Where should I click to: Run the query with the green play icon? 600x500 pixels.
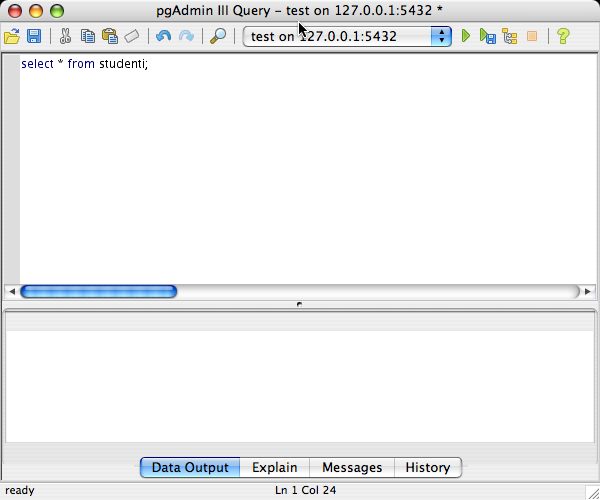coord(465,37)
